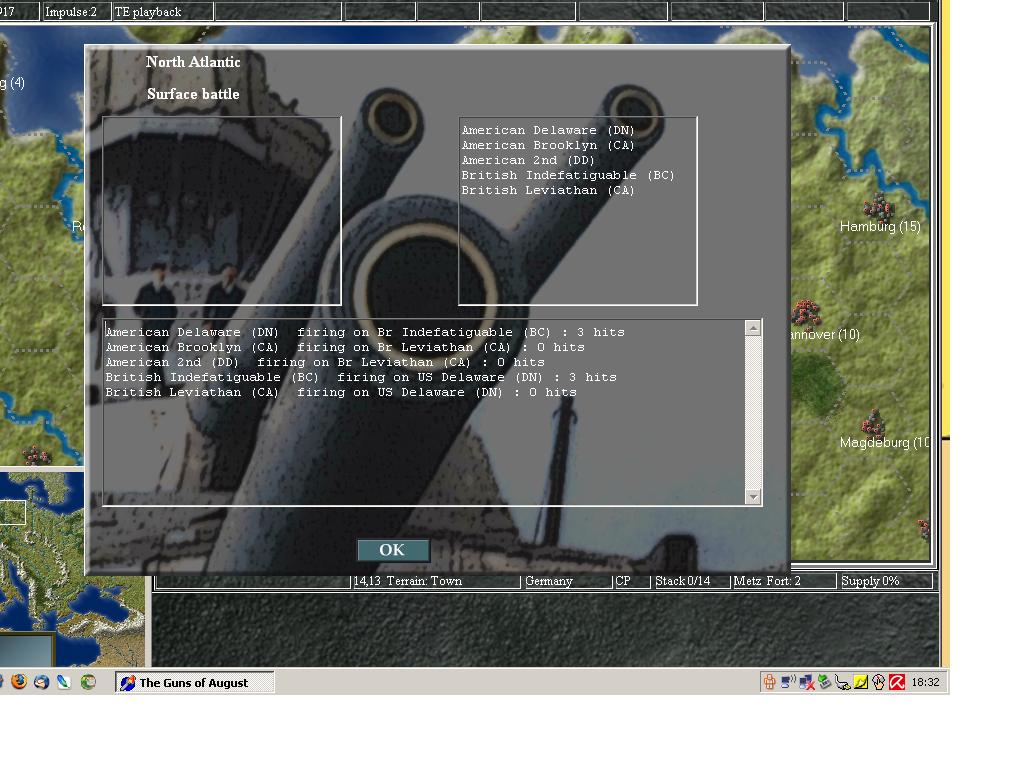This screenshot has width=1024, height=768.
Task: Click log line British Leviathan firing on Delaware
Action: pyautogui.click(x=341, y=392)
